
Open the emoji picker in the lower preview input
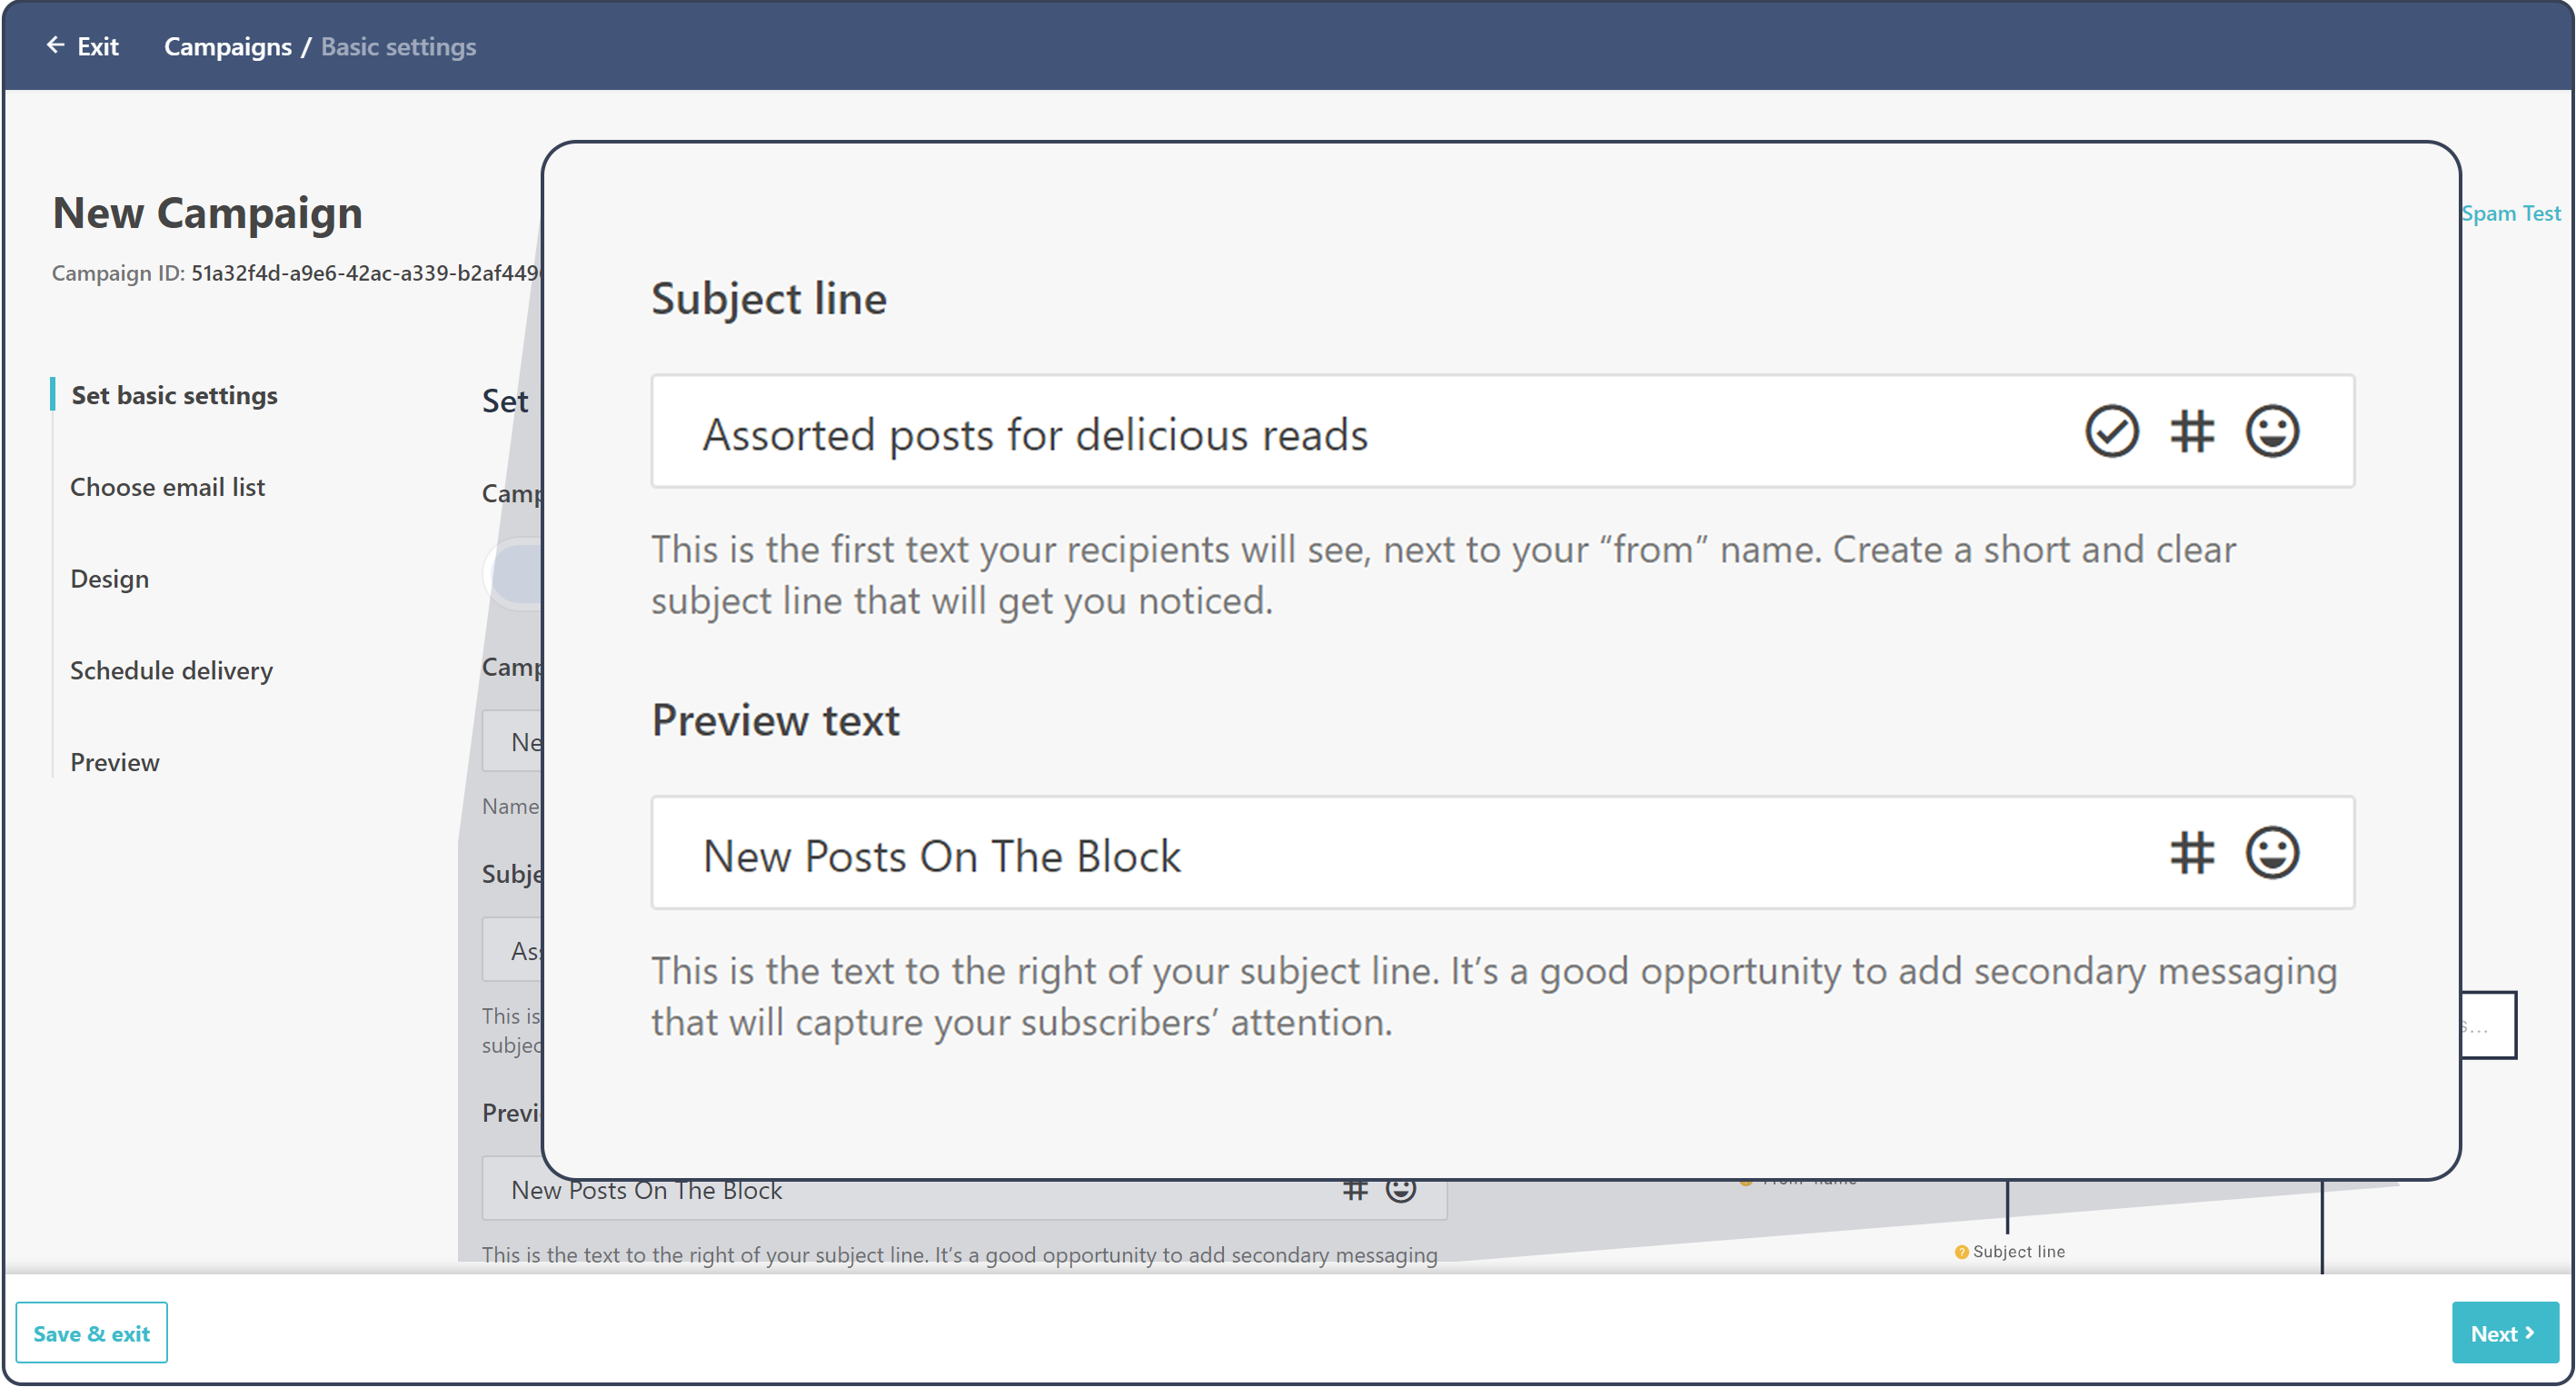1399,1189
